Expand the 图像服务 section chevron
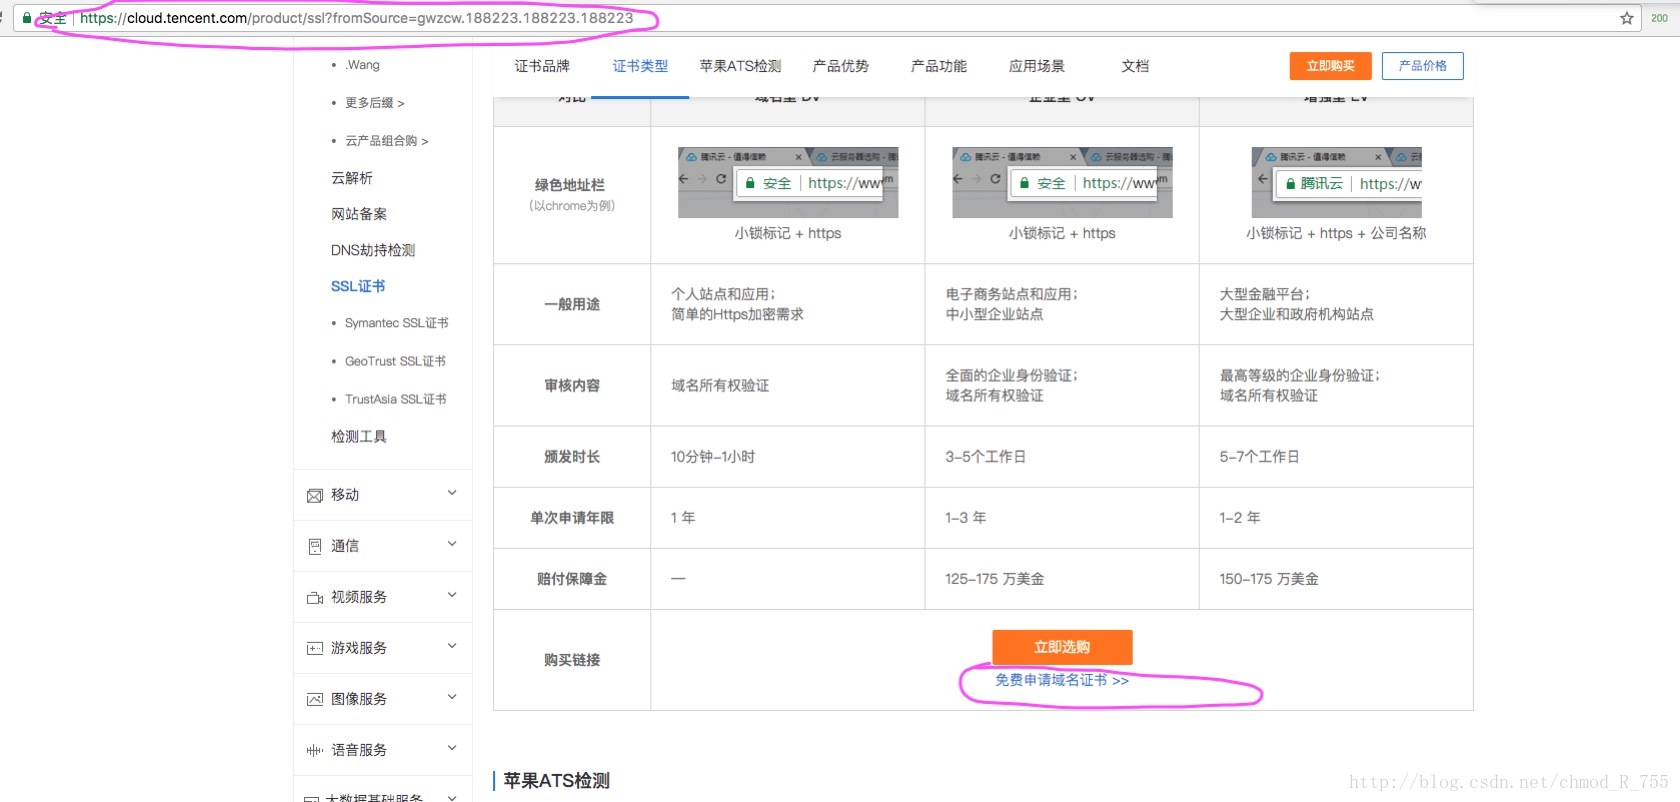Image resolution: width=1680 pixels, height=802 pixels. [452, 697]
